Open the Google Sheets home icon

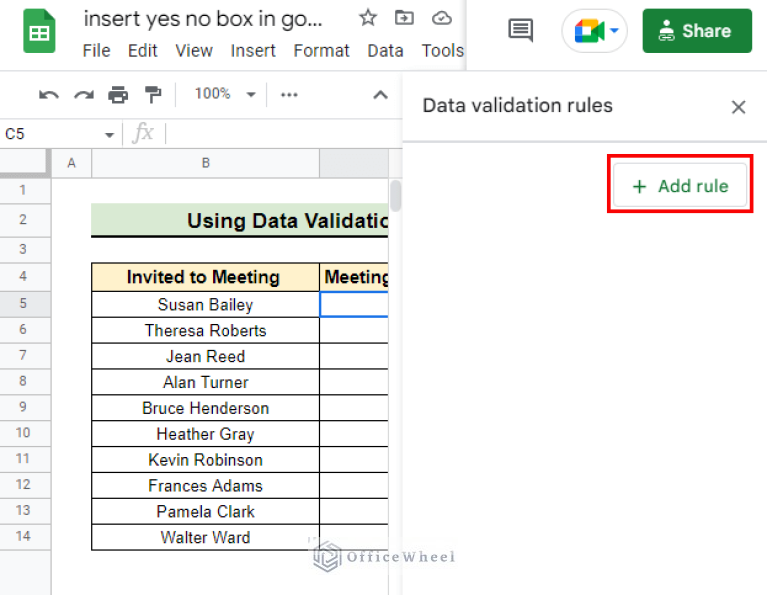[x=40, y=33]
